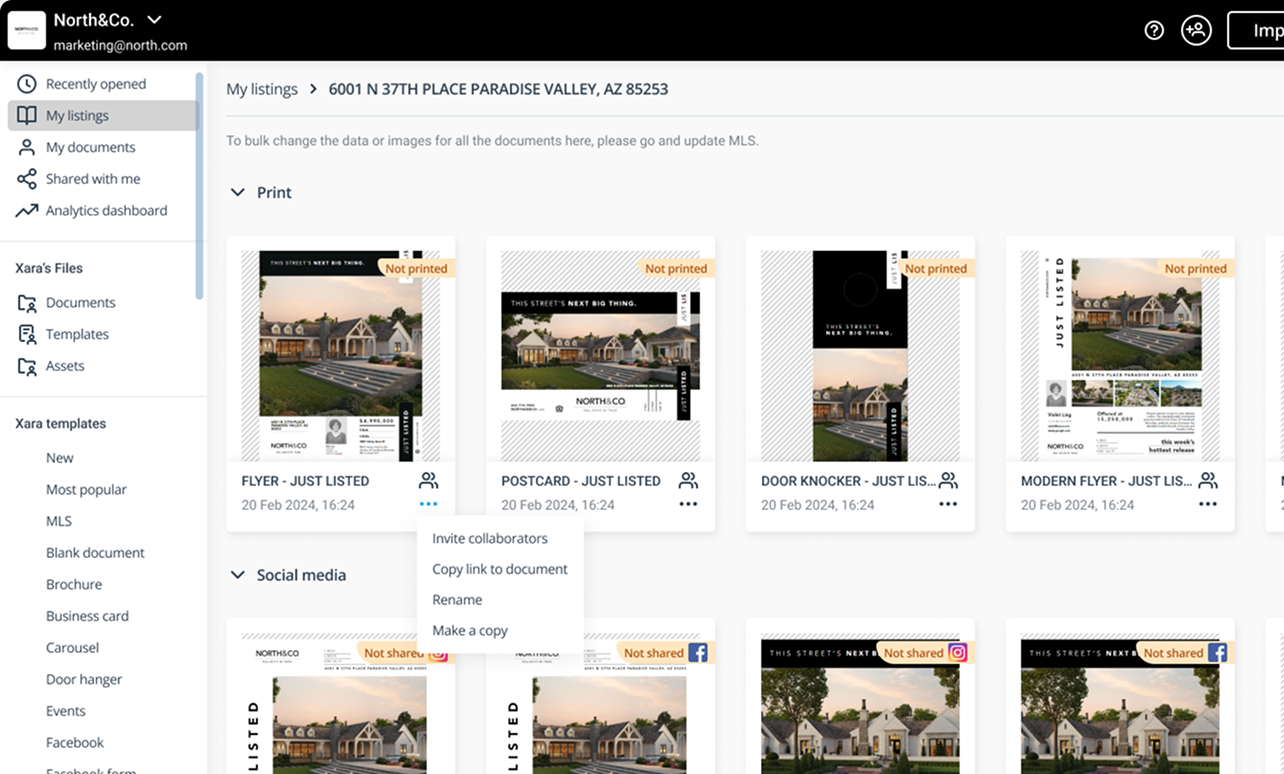Open the North&Co. account dropdown chevron

[x=154, y=19]
